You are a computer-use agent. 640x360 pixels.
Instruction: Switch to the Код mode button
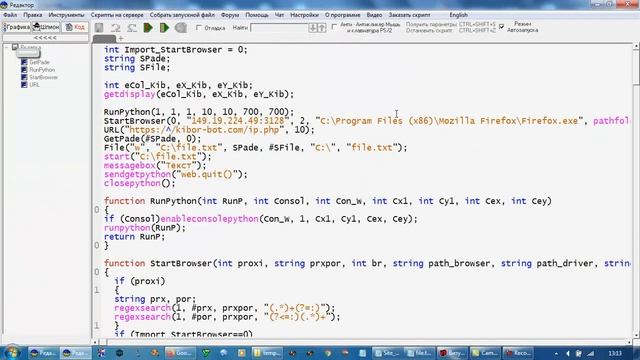click(76, 27)
